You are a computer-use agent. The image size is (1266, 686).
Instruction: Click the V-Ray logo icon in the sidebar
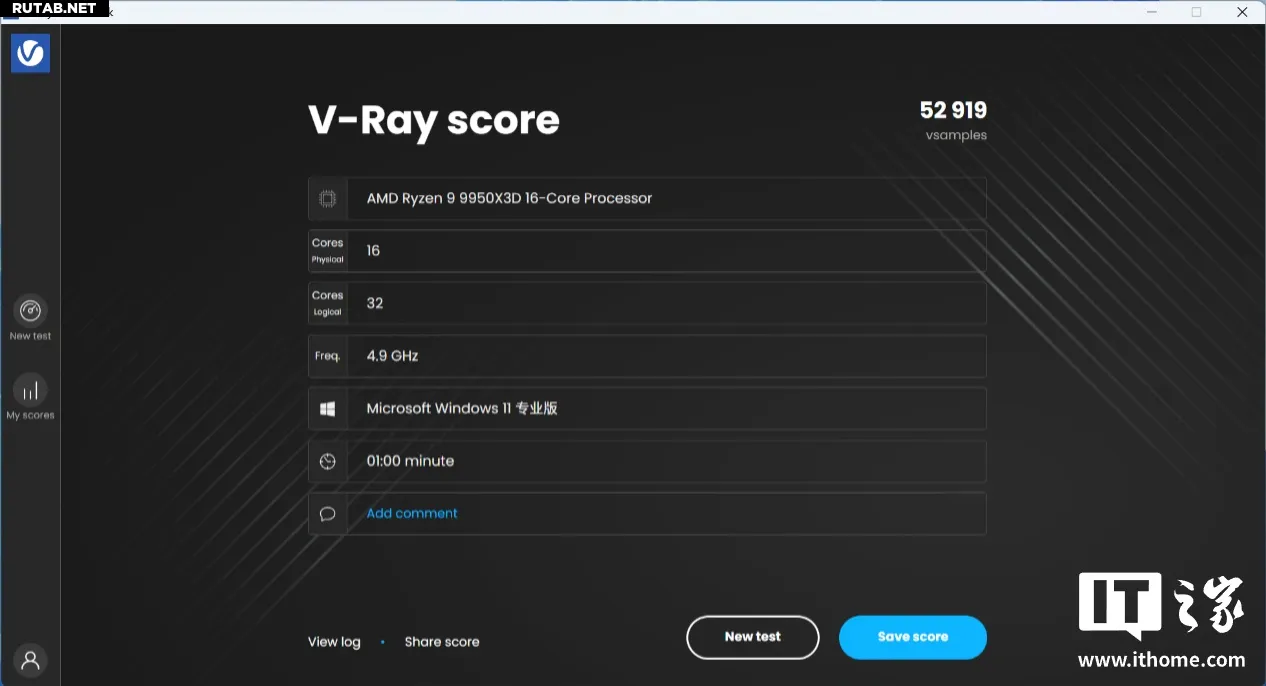click(x=30, y=53)
